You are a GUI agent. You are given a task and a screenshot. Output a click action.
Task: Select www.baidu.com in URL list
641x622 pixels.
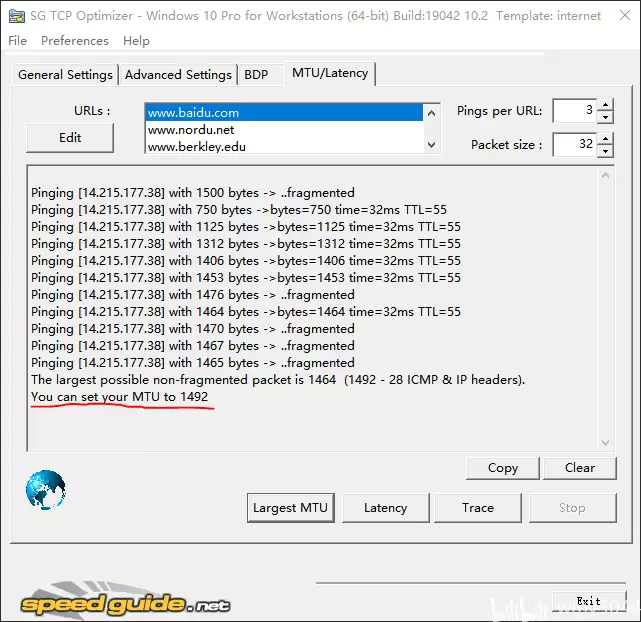[284, 112]
